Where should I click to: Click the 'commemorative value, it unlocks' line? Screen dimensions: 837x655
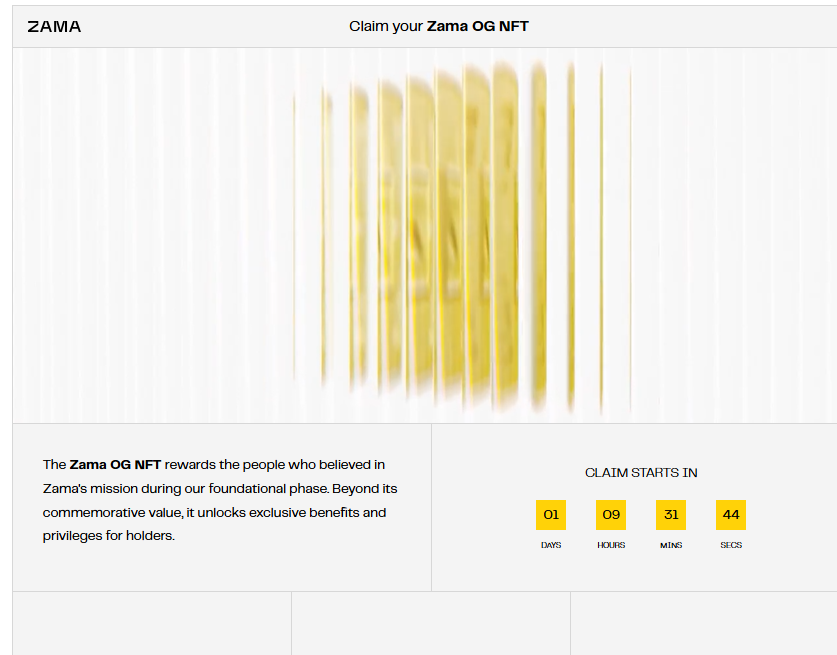click(214, 512)
